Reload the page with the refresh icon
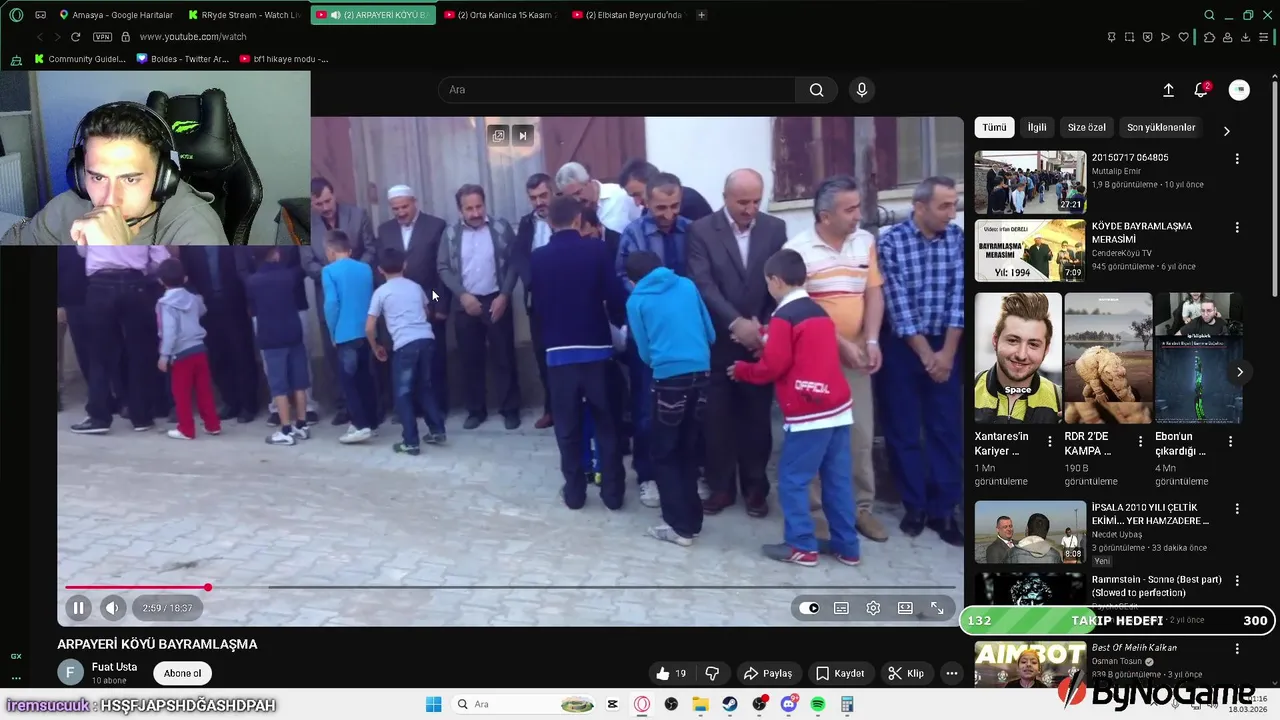Image resolution: width=1280 pixels, height=720 pixels. point(75,37)
